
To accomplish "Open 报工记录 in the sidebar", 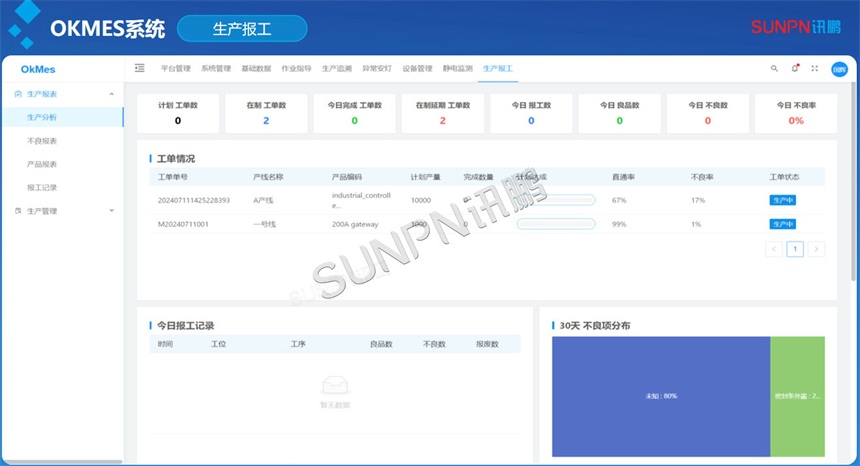I will (x=42, y=187).
